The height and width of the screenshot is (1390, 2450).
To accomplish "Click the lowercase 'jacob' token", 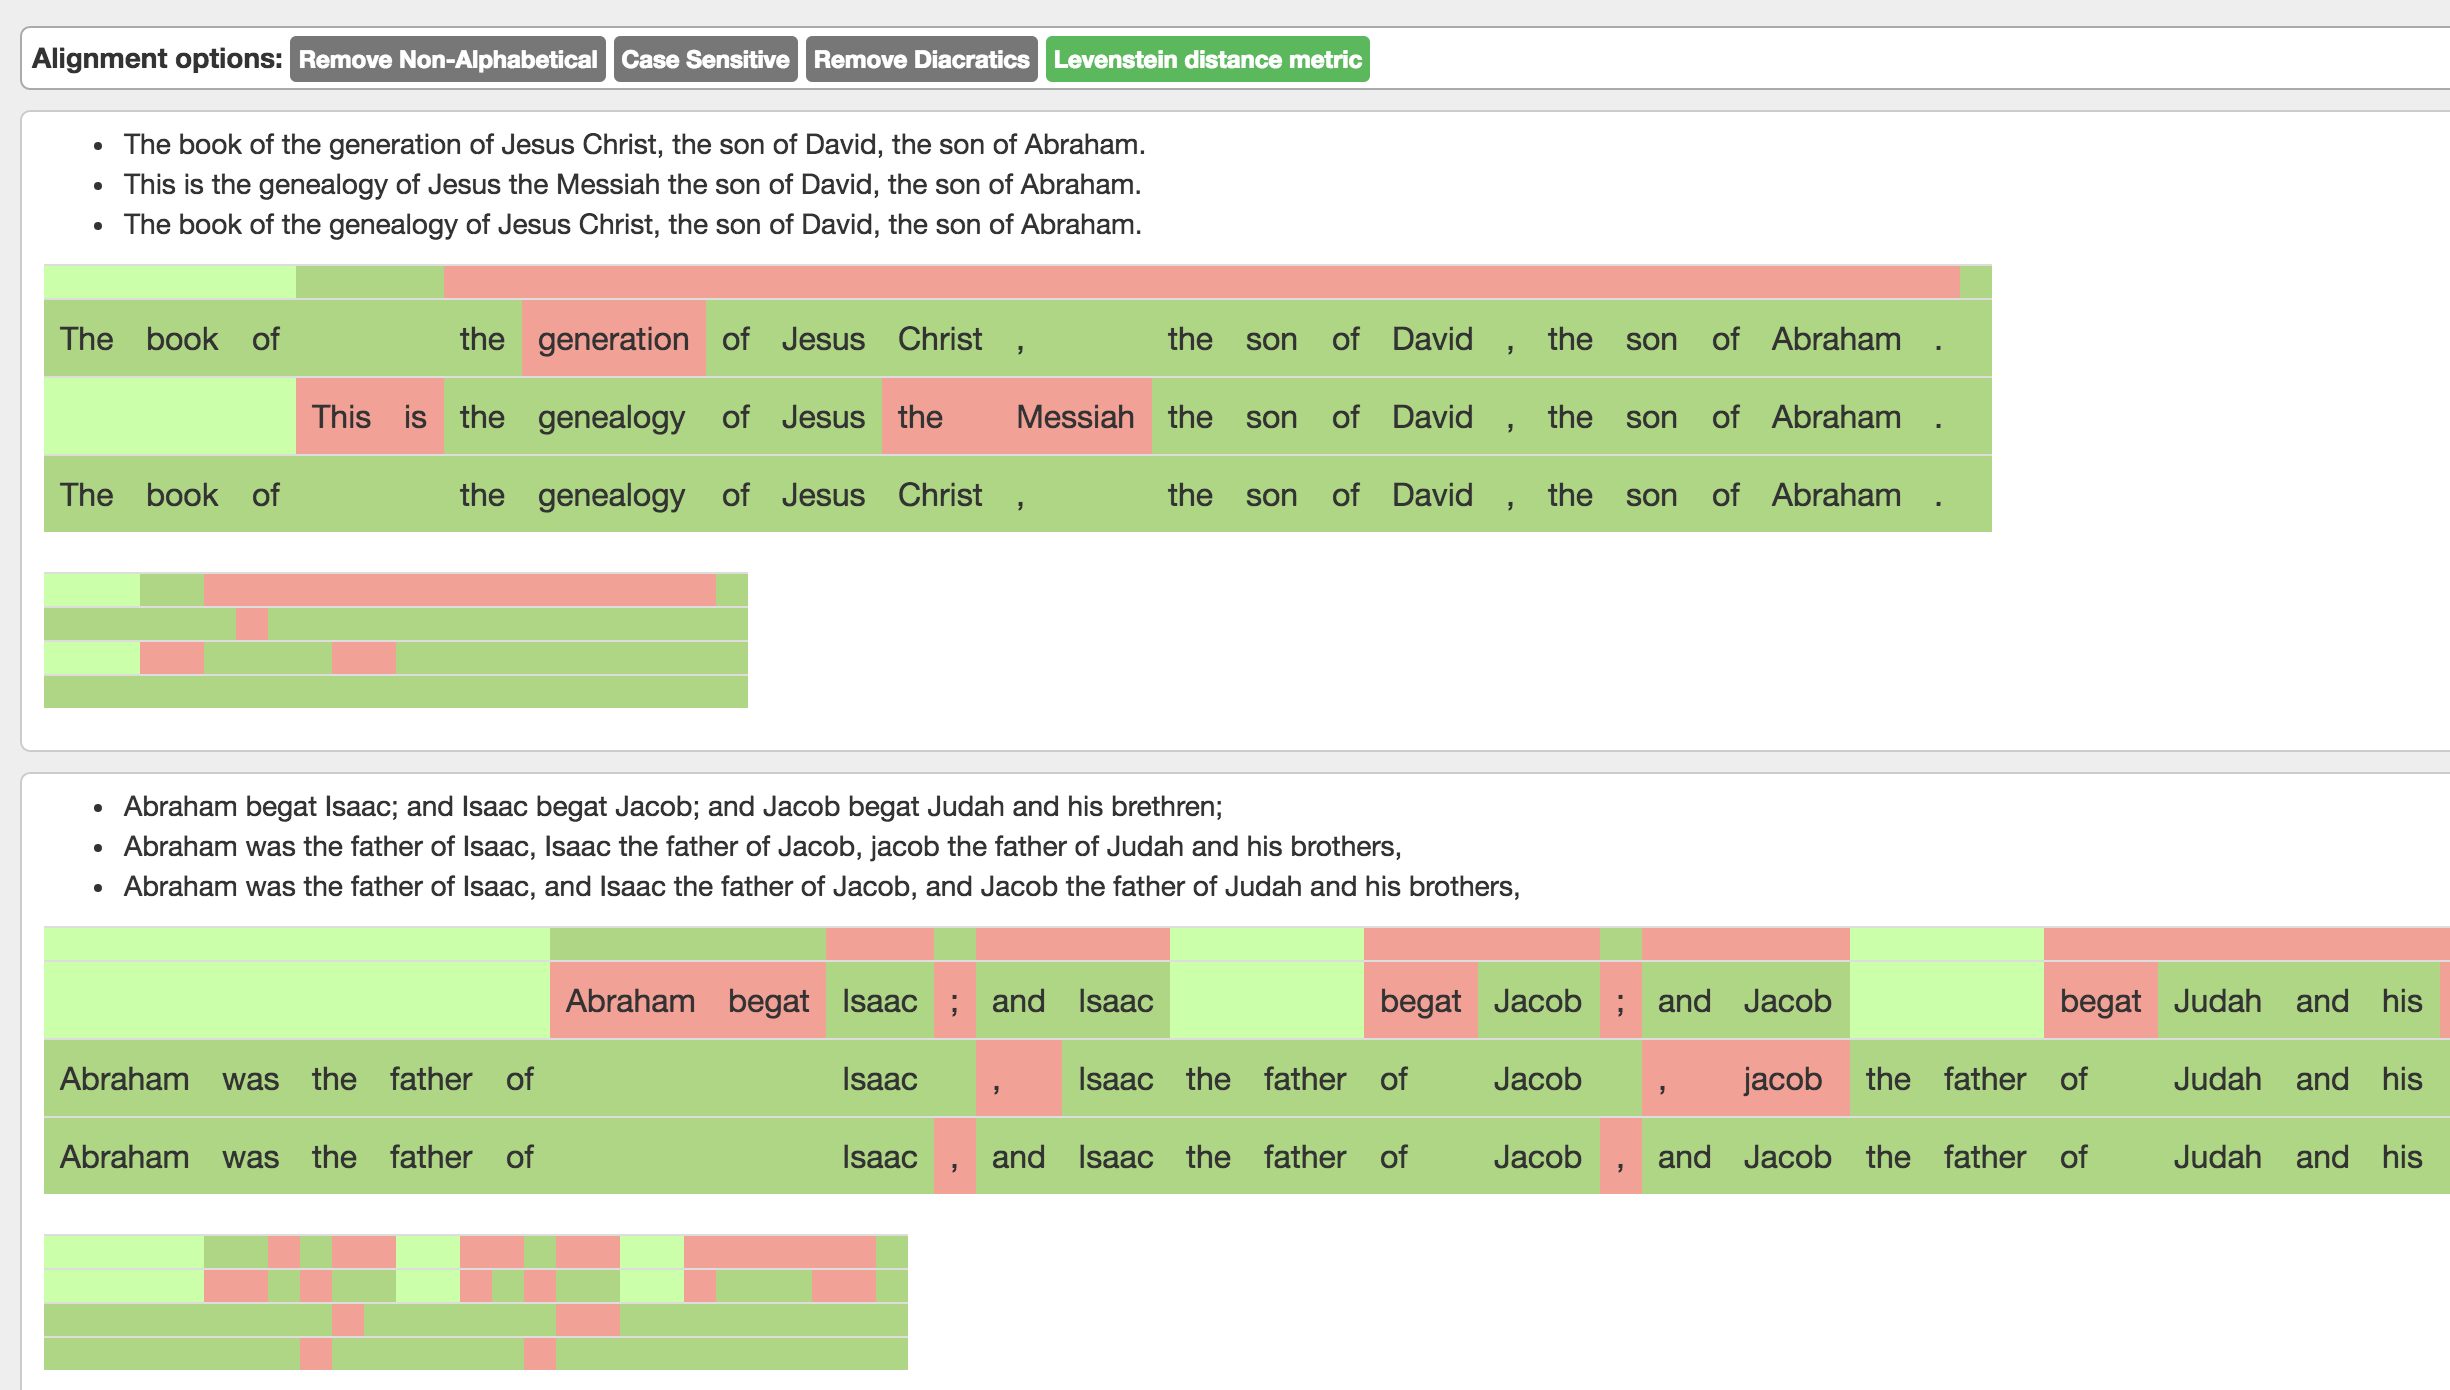I will [x=1782, y=1079].
